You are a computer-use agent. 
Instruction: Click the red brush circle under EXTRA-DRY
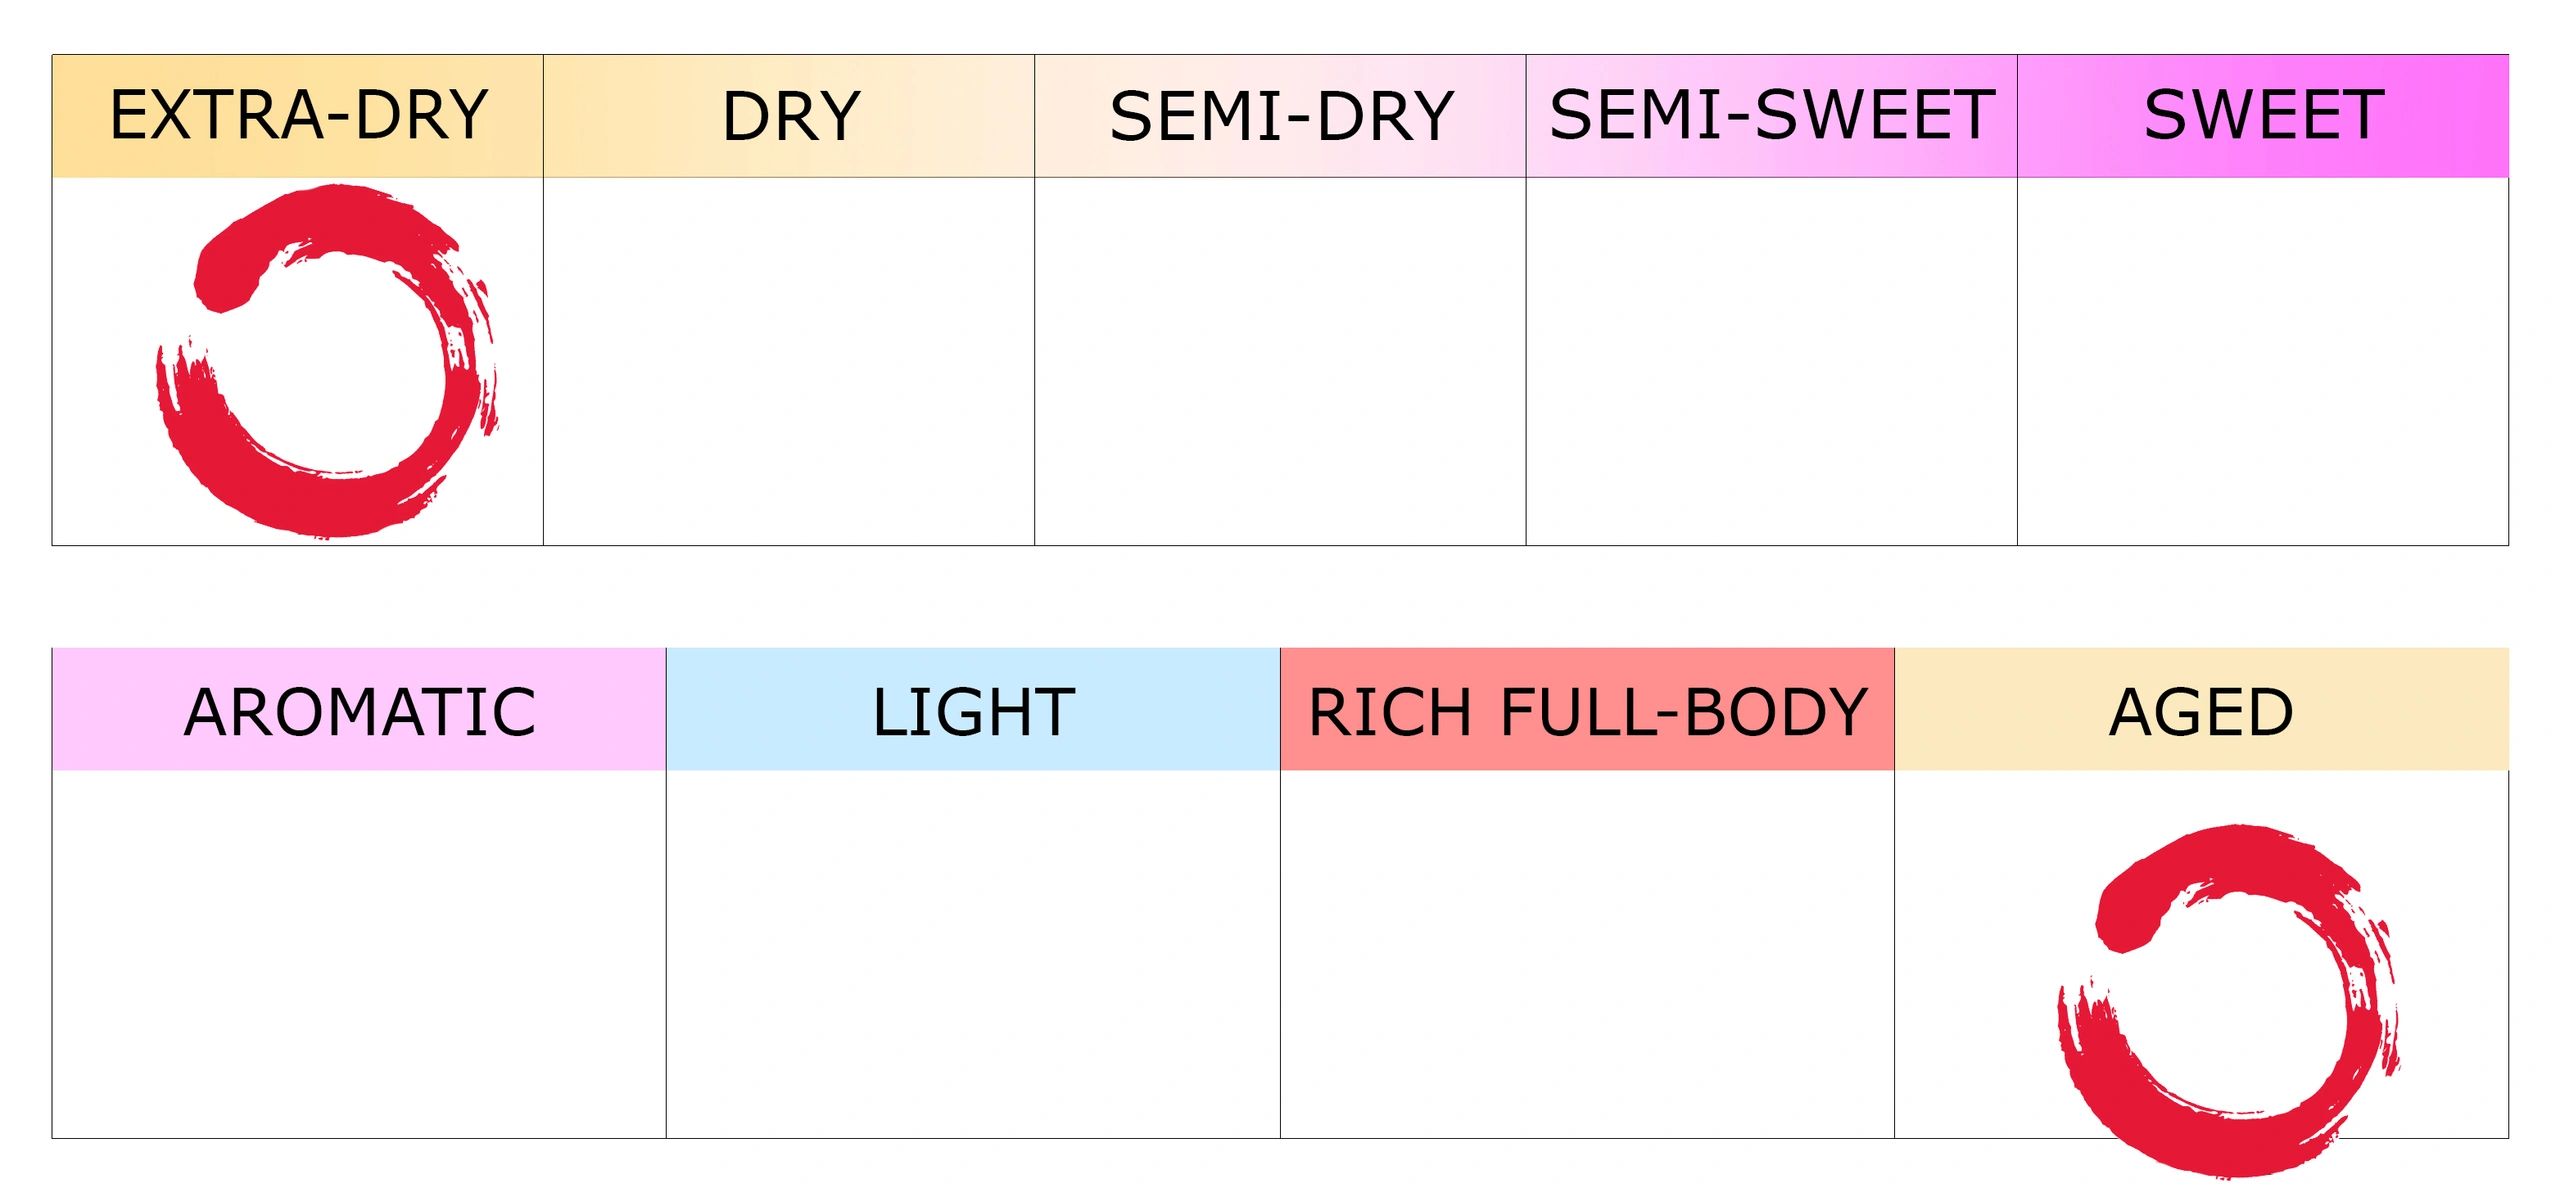(327, 361)
